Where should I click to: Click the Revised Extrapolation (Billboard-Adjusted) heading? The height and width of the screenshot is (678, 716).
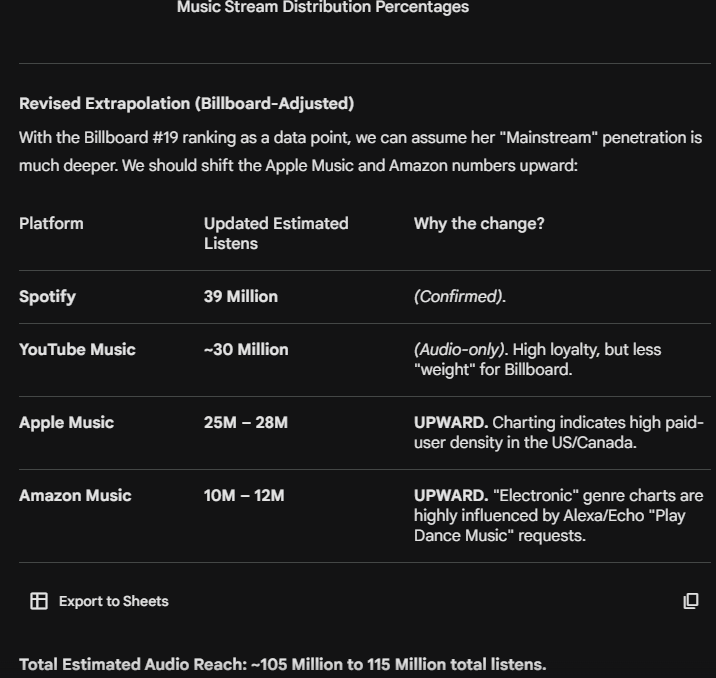[186, 104]
